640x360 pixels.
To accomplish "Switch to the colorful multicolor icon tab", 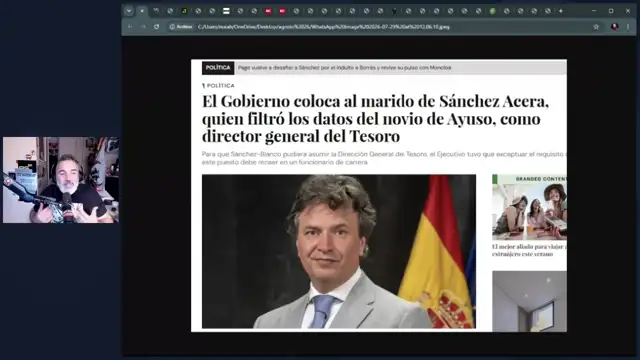I will [184, 11].
